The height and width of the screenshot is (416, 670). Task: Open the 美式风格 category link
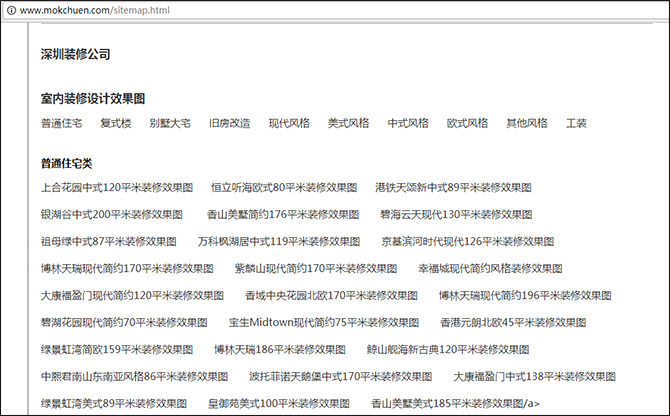349,123
